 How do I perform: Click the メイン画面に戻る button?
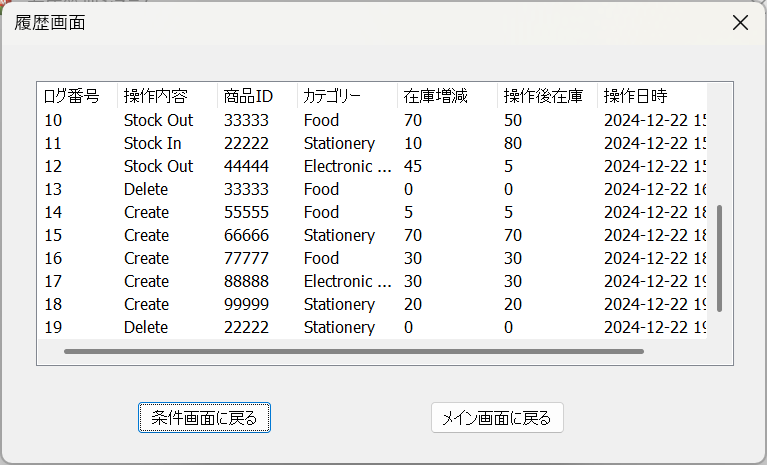point(497,418)
